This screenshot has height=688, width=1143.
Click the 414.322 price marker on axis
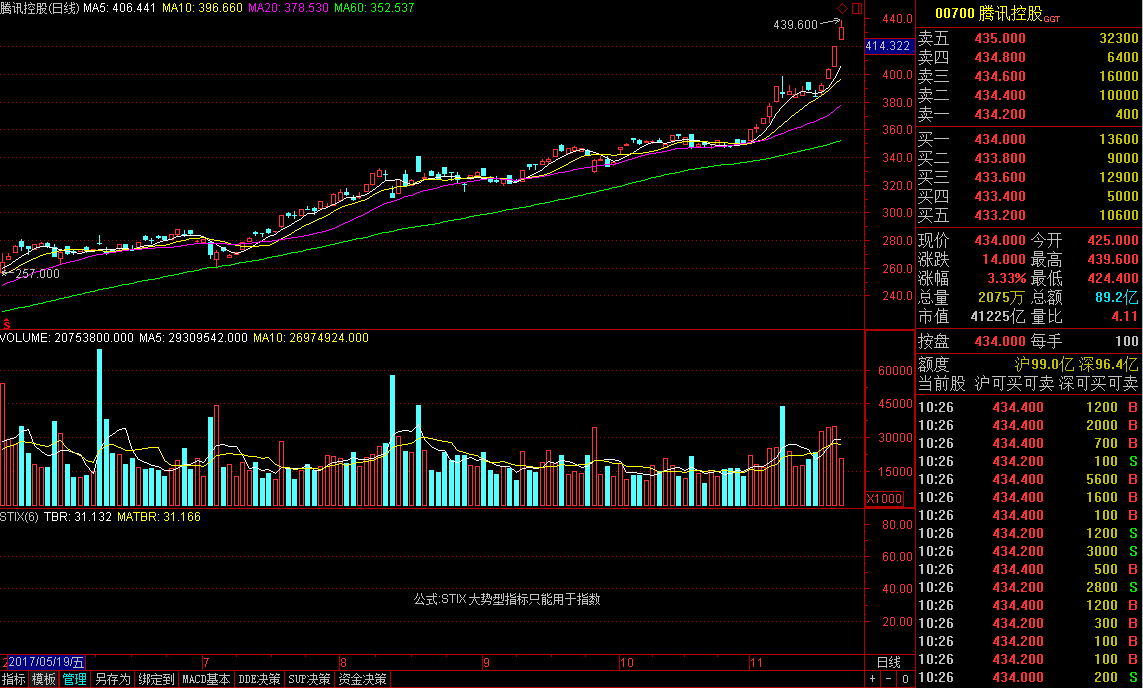click(887, 46)
